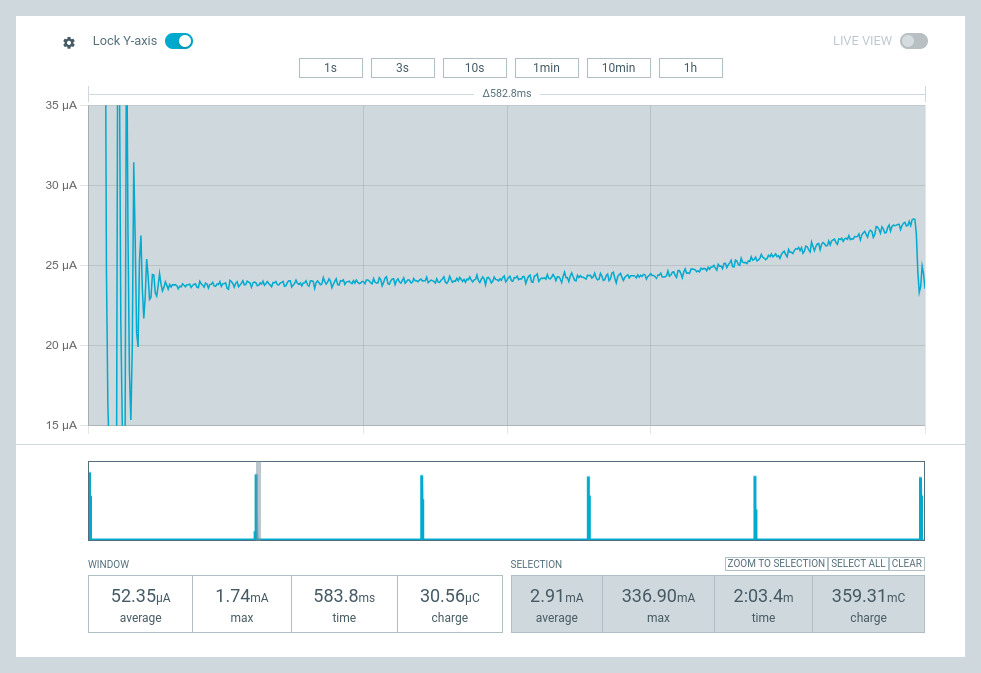
Task: Toggle the Lock Y-axis switch
Action: click(179, 41)
